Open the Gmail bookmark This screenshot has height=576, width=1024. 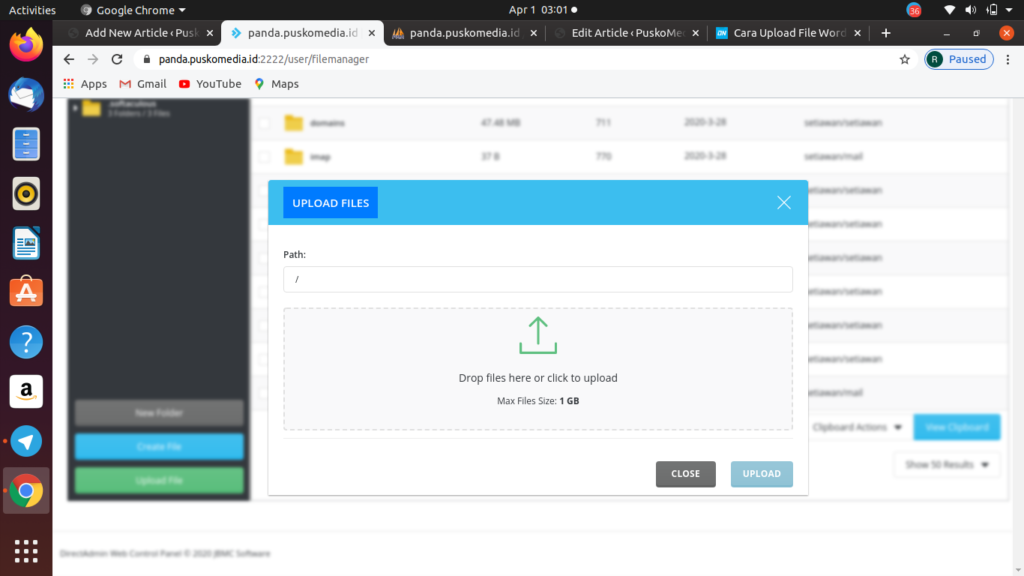pyautogui.click(x=142, y=84)
